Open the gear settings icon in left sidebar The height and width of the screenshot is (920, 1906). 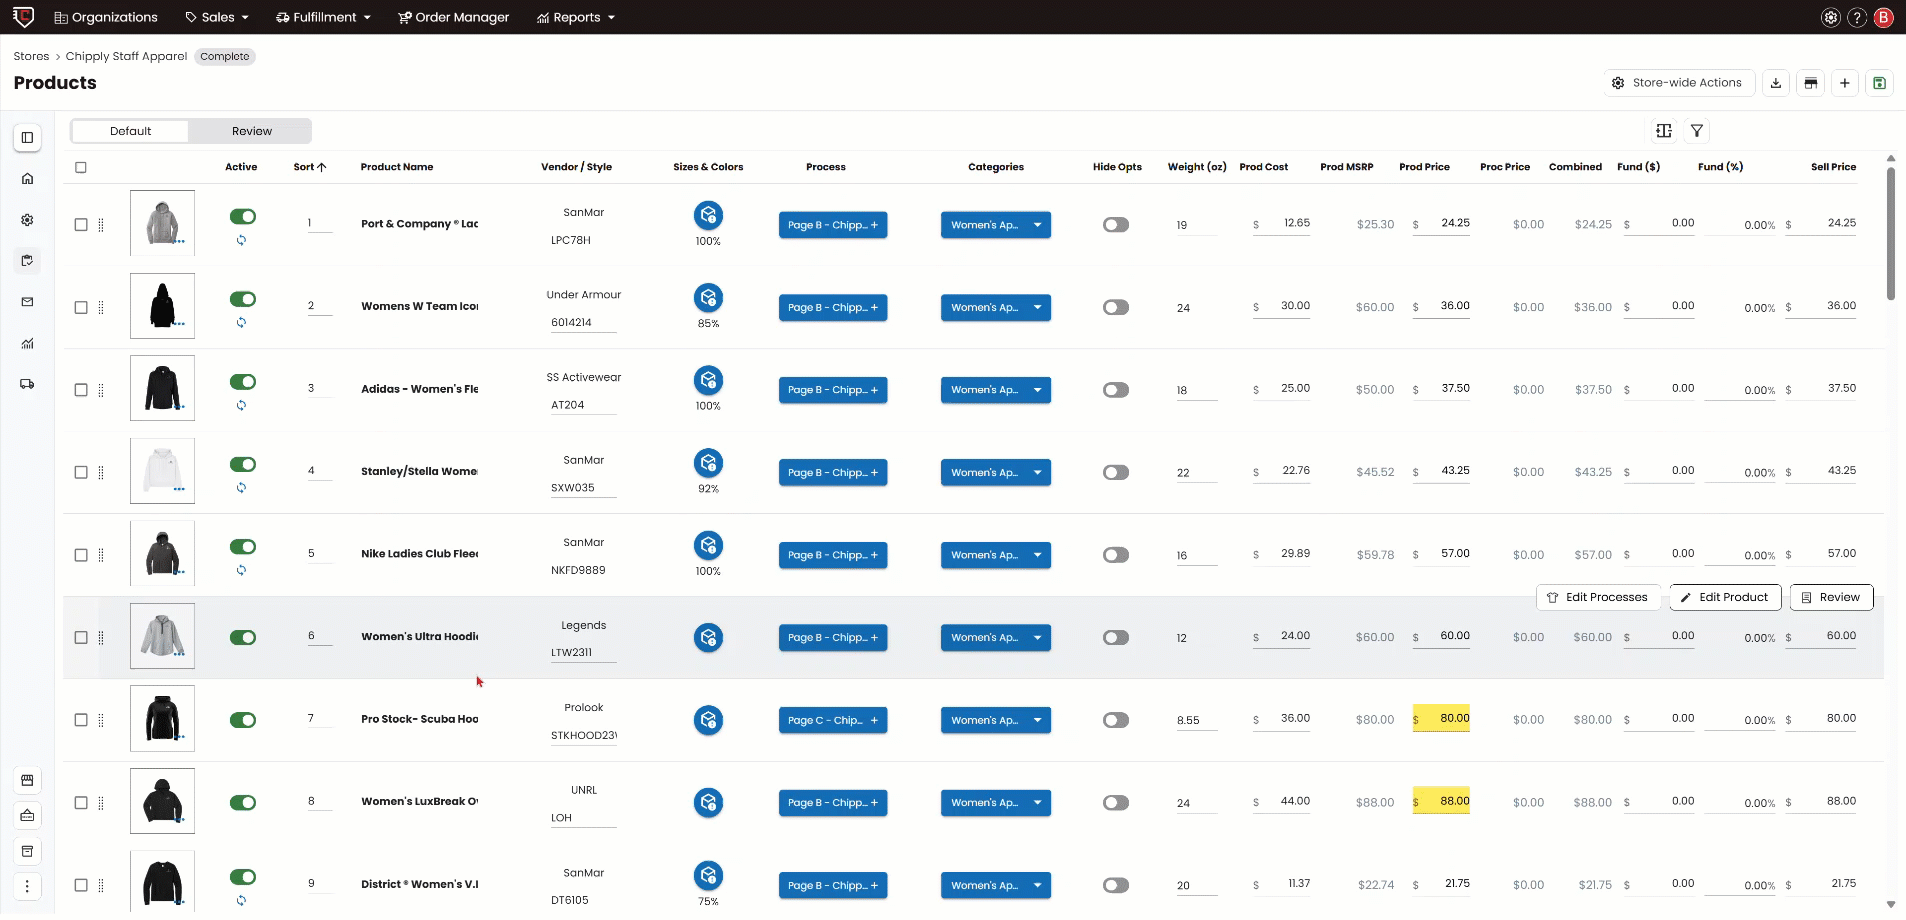pyautogui.click(x=27, y=220)
